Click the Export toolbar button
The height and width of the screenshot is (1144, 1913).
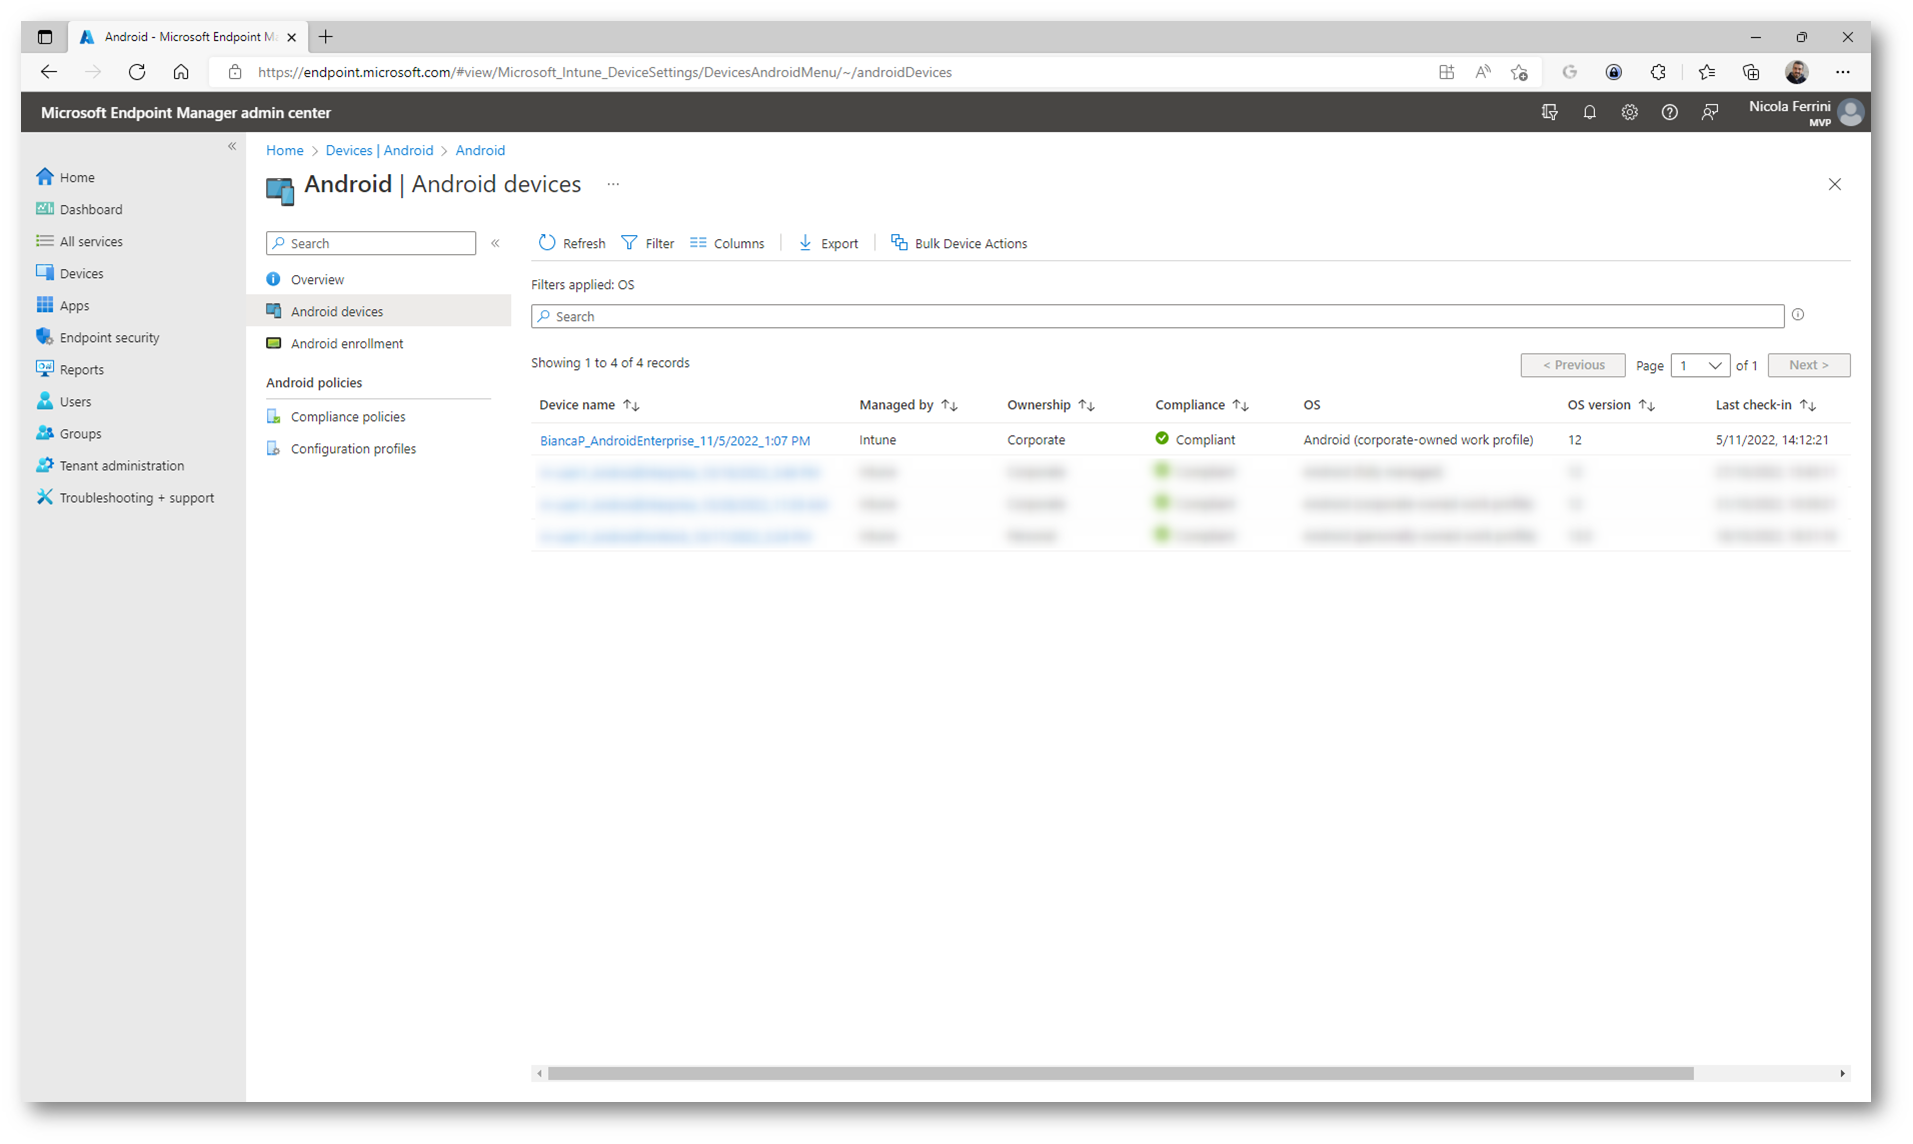click(828, 243)
